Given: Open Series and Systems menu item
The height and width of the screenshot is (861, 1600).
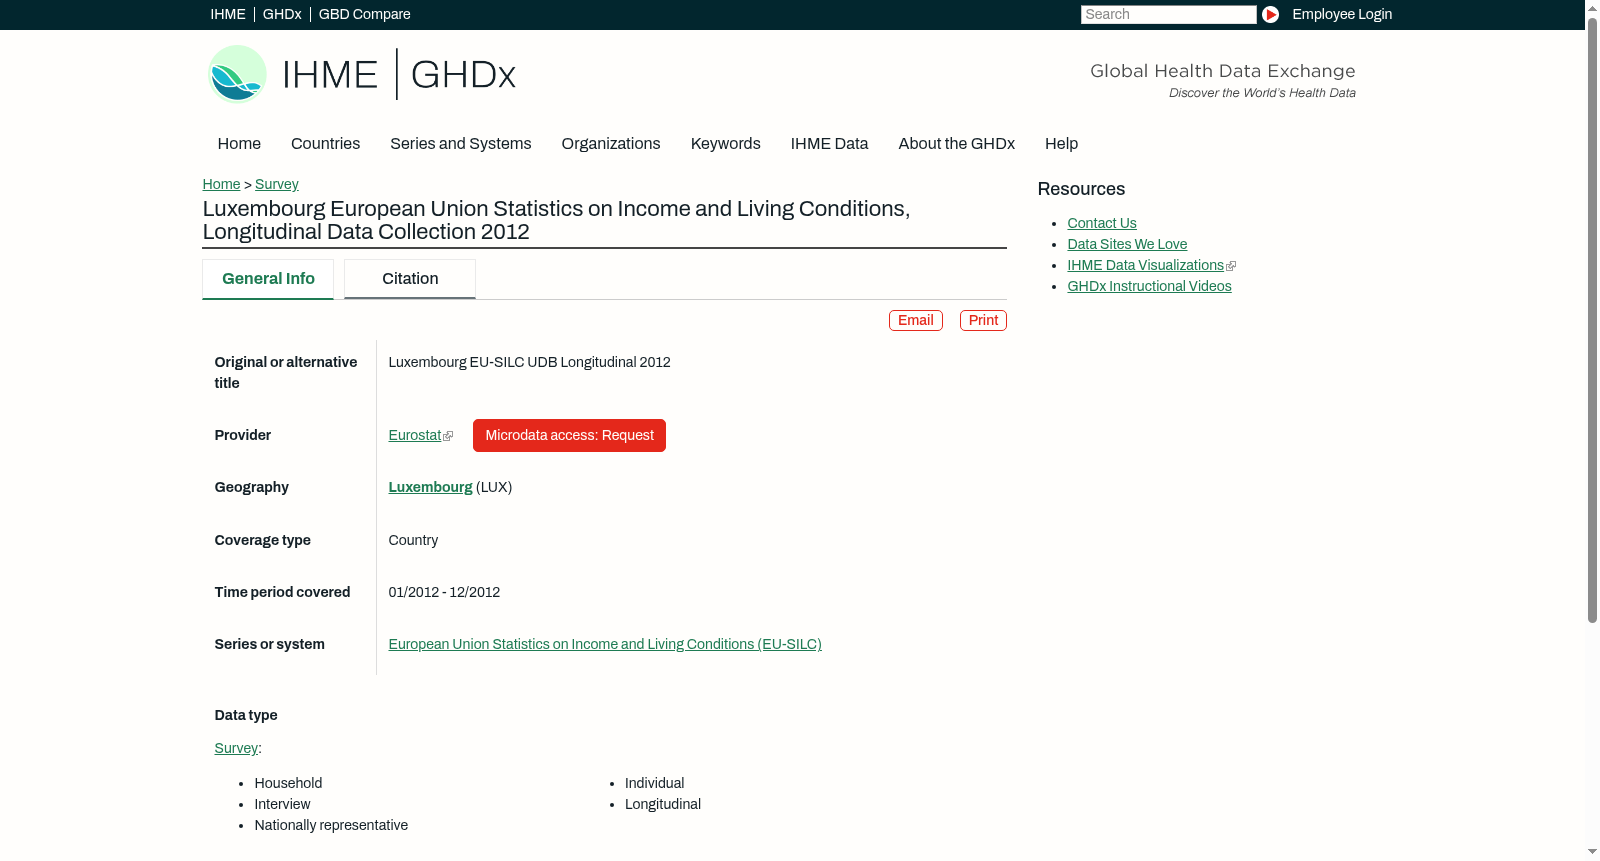Looking at the screenshot, I should coord(461,144).
